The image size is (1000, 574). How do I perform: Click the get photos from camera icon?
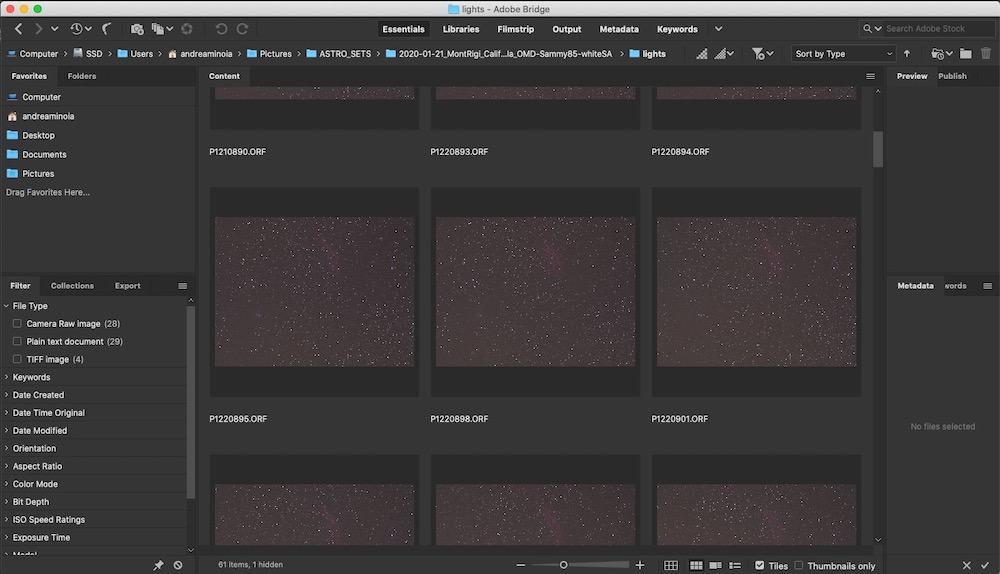tap(136, 29)
